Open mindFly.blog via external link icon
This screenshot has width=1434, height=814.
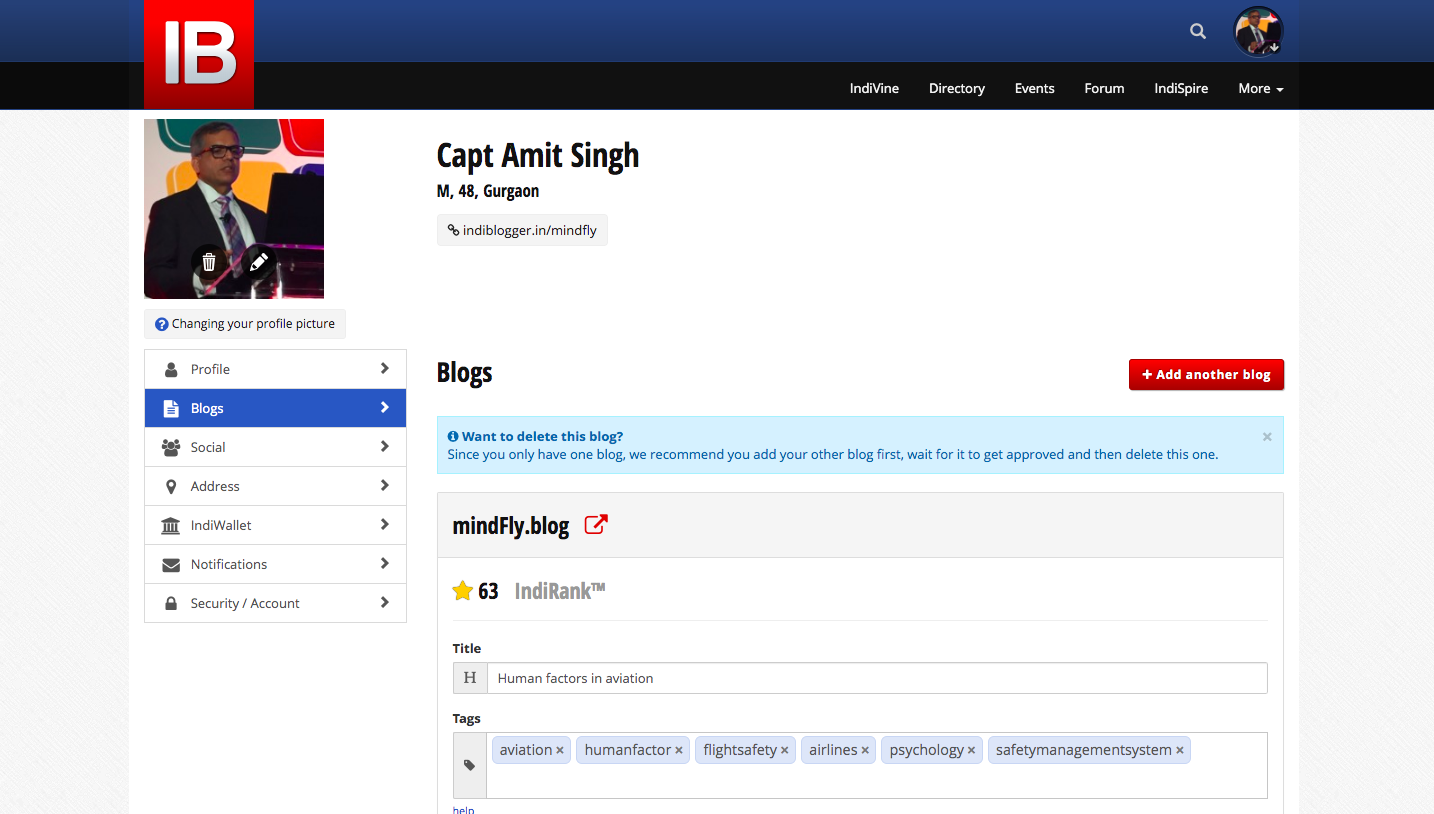click(595, 523)
